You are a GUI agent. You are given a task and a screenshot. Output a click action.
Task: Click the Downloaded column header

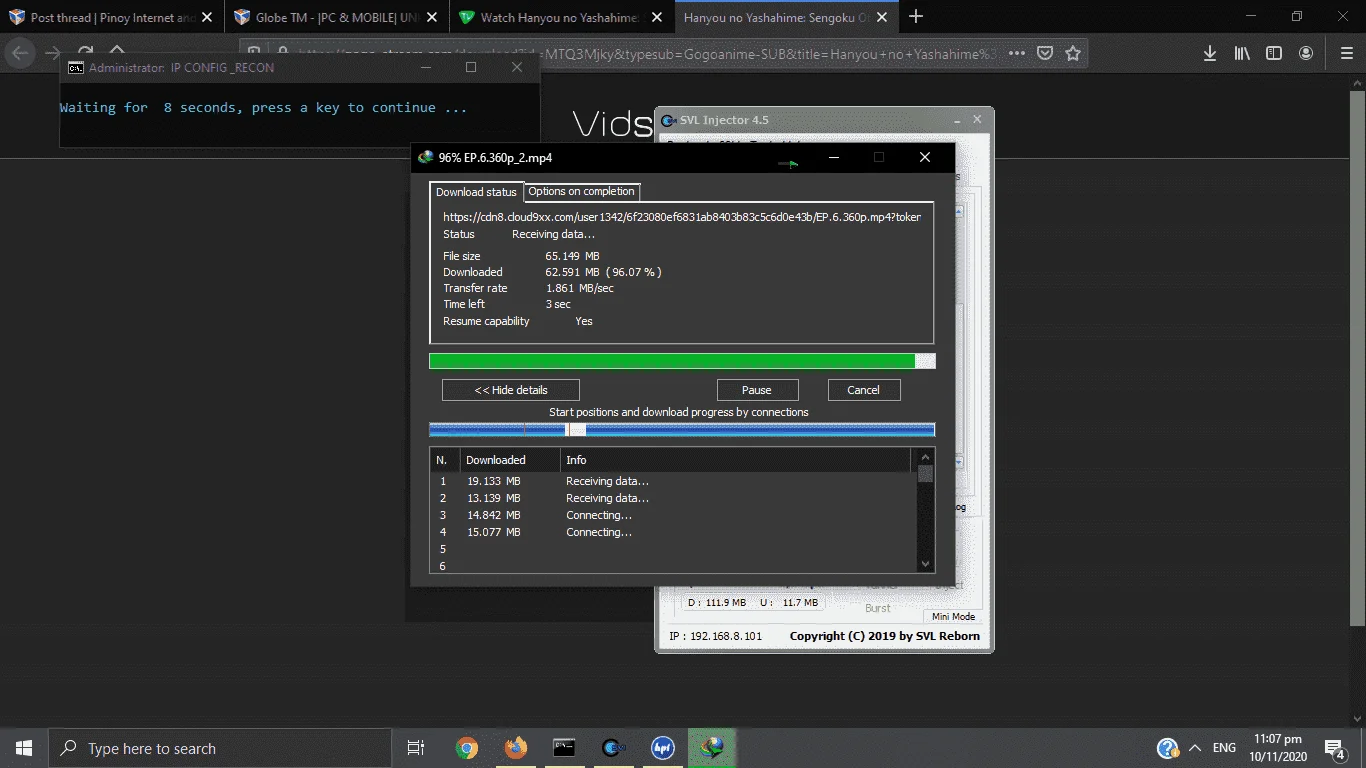tap(509, 460)
